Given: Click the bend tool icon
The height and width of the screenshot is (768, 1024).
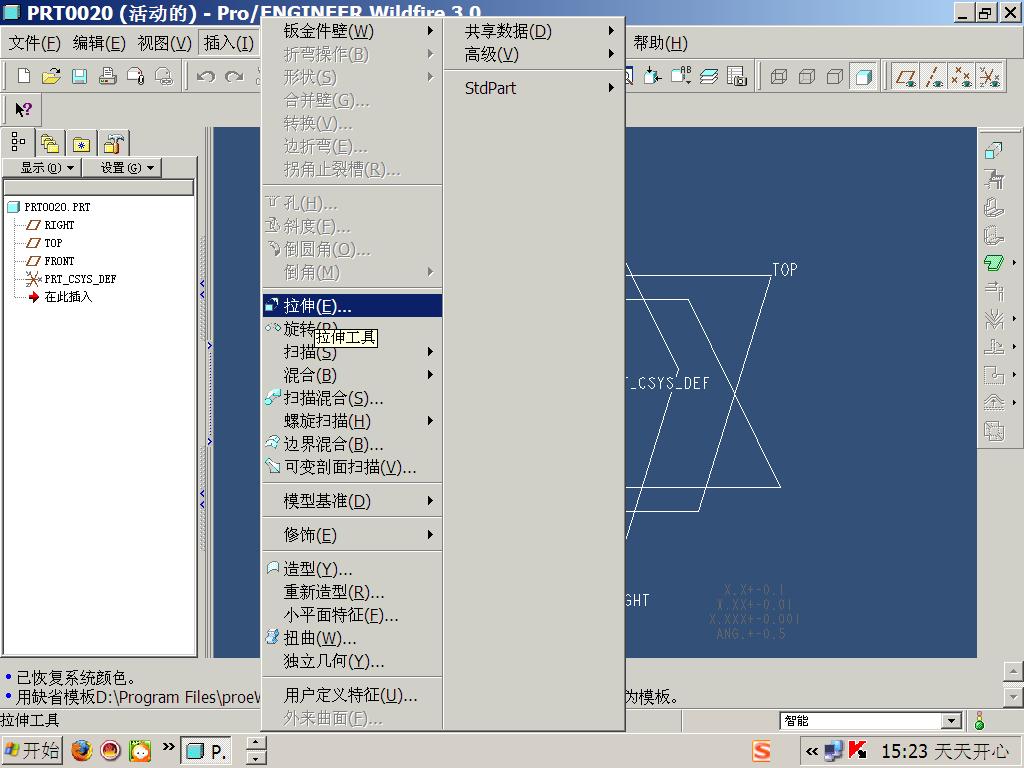Looking at the screenshot, I should [993, 319].
